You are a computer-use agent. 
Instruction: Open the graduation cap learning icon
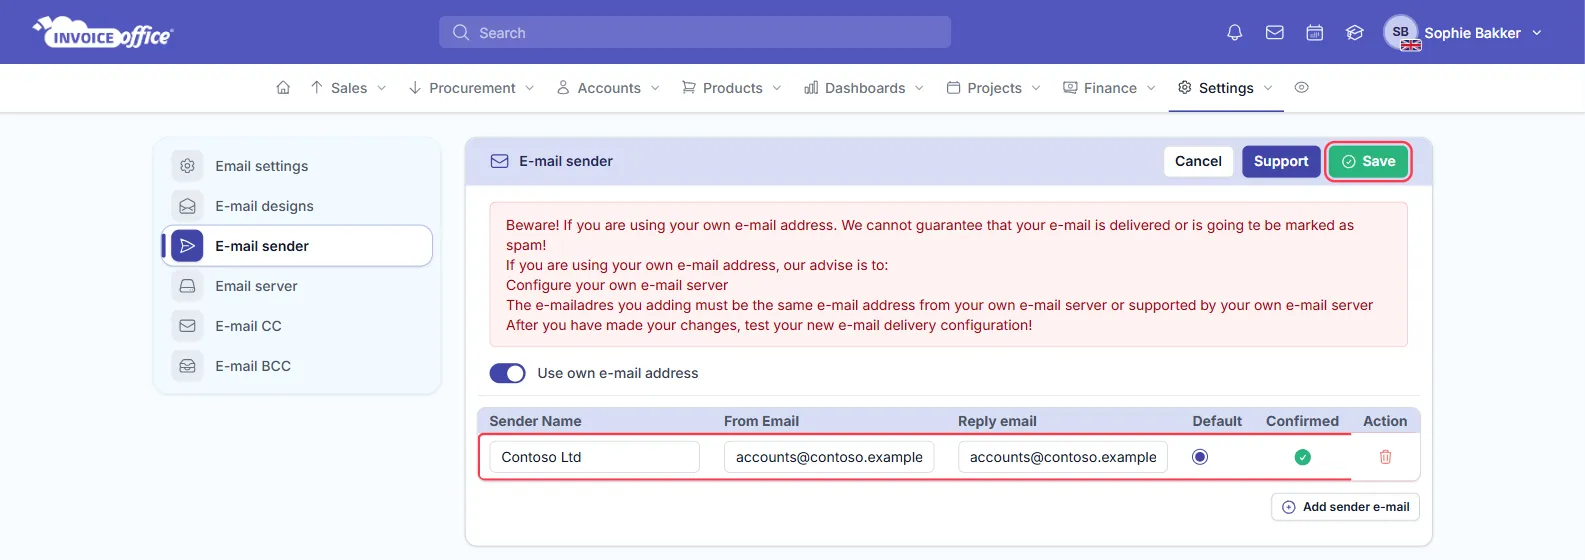pyautogui.click(x=1355, y=33)
